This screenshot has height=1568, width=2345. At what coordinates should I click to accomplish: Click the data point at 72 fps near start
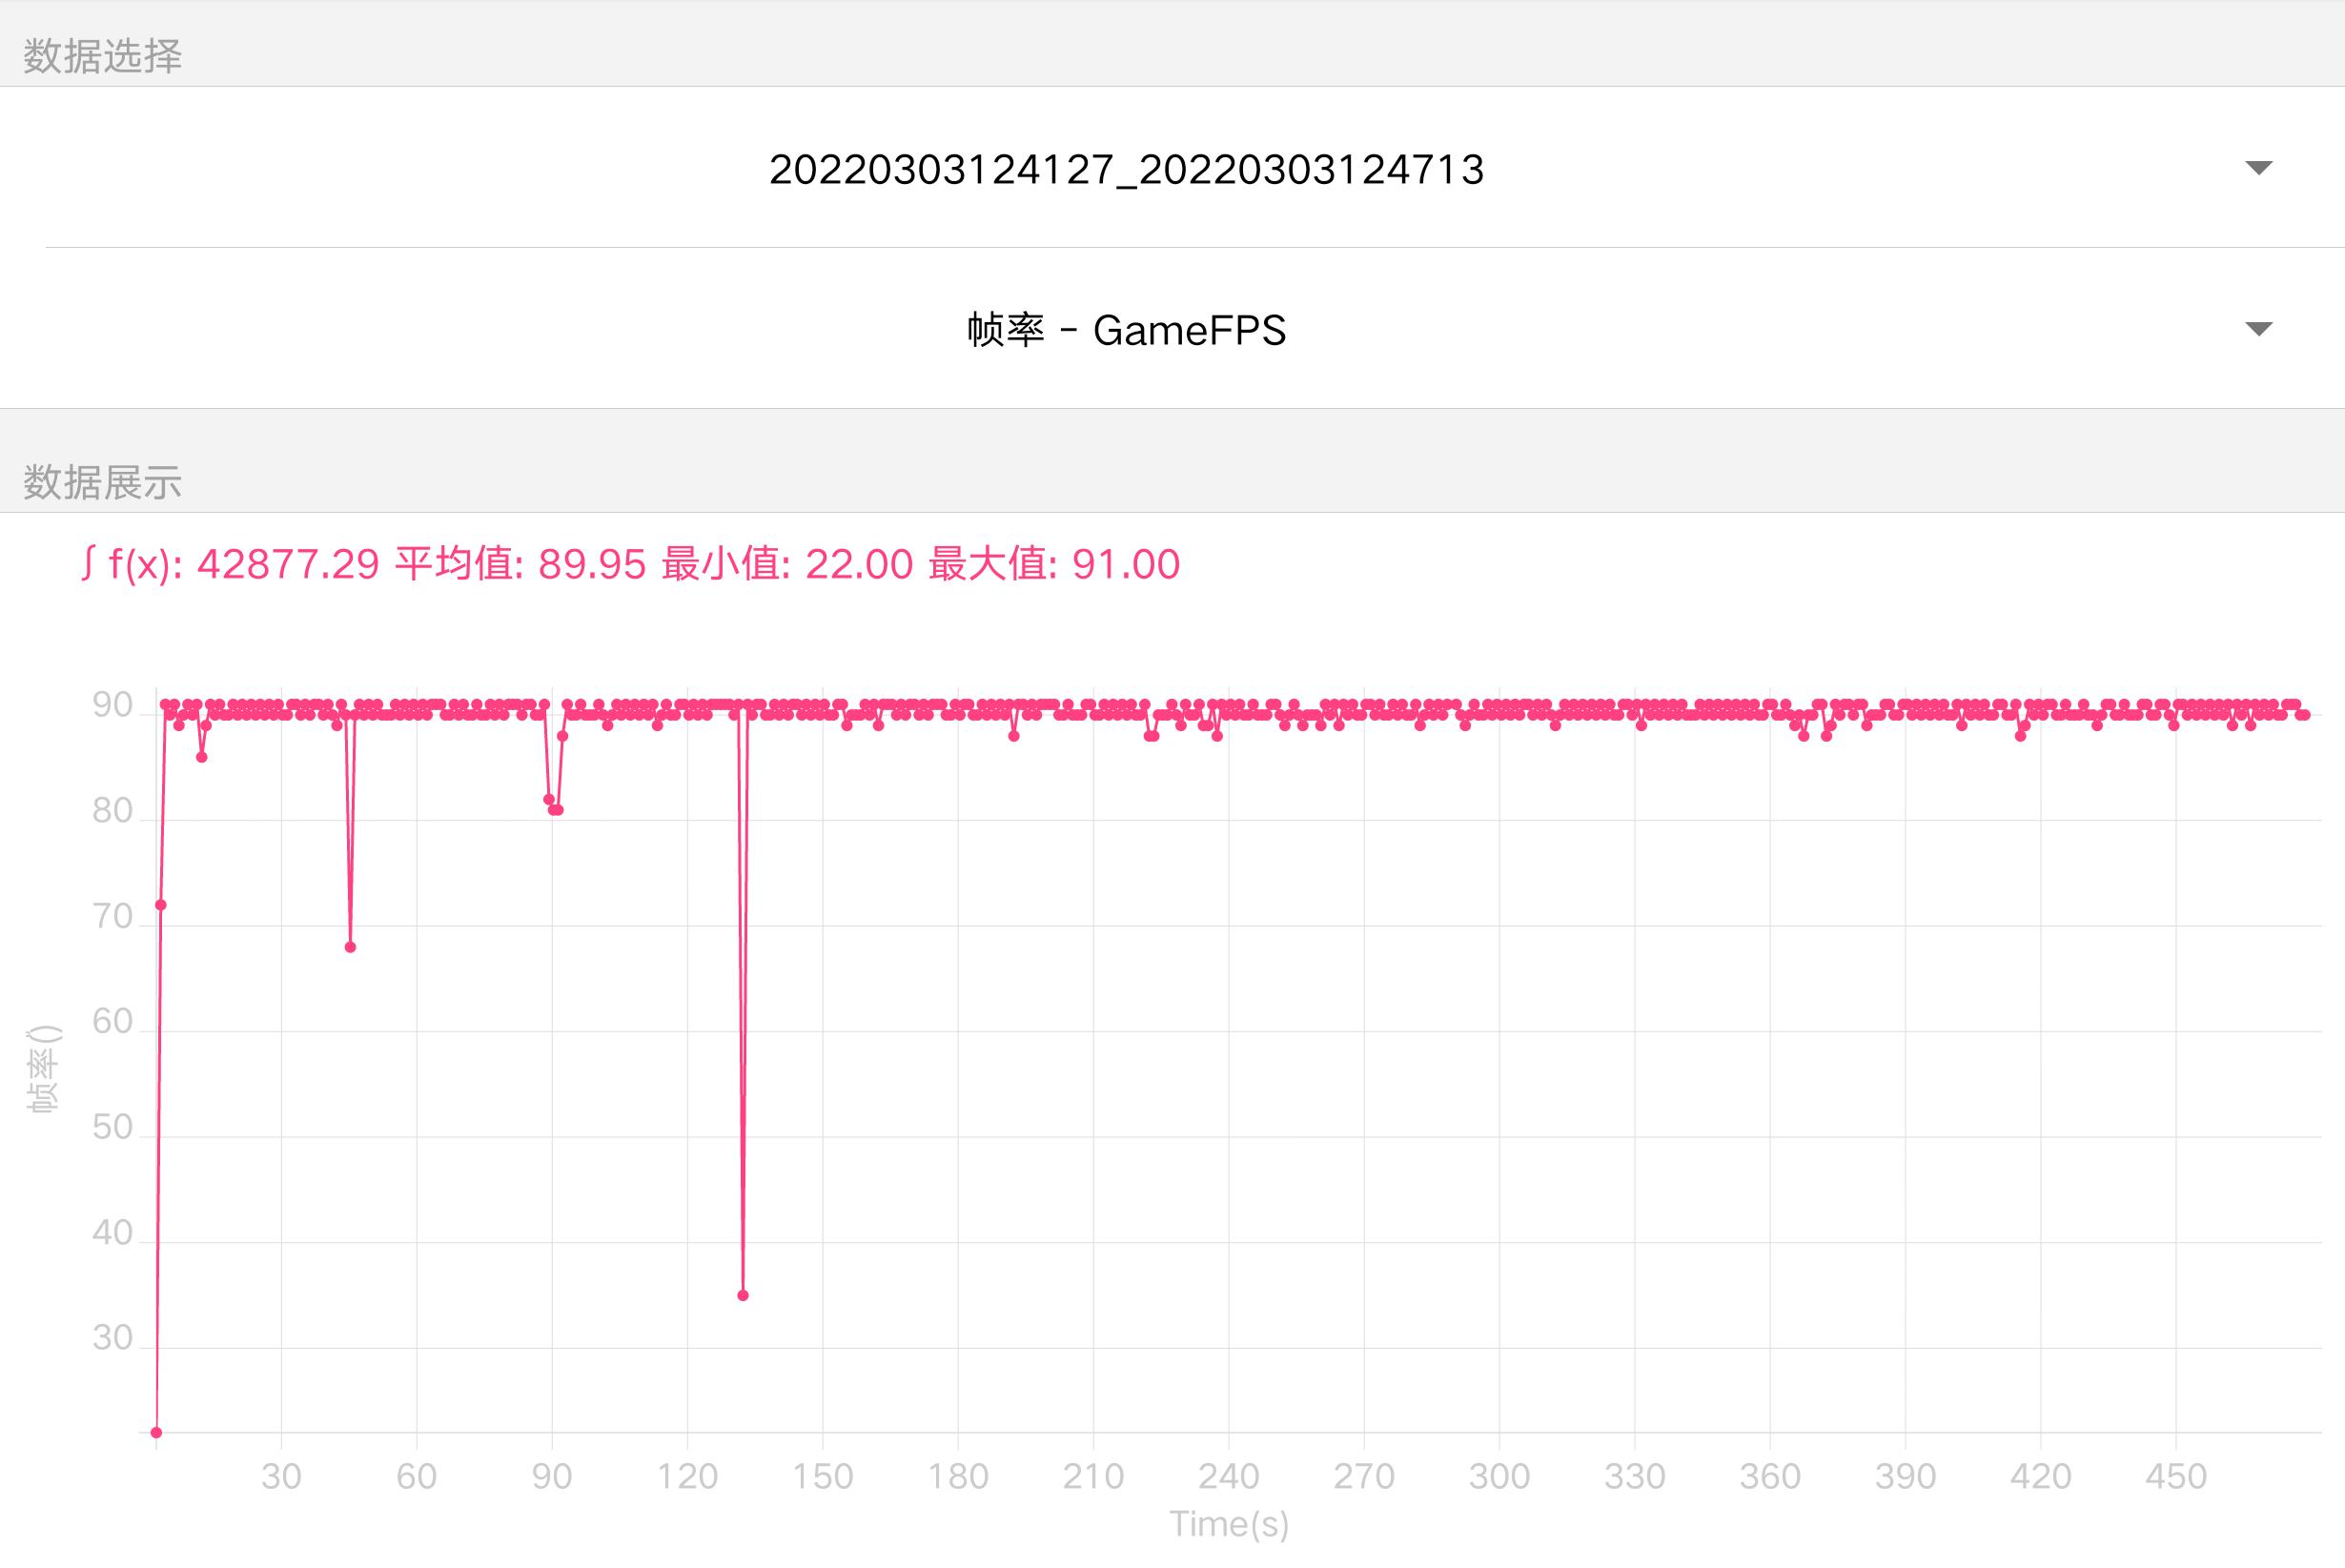pyautogui.click(x=161, y=905)
